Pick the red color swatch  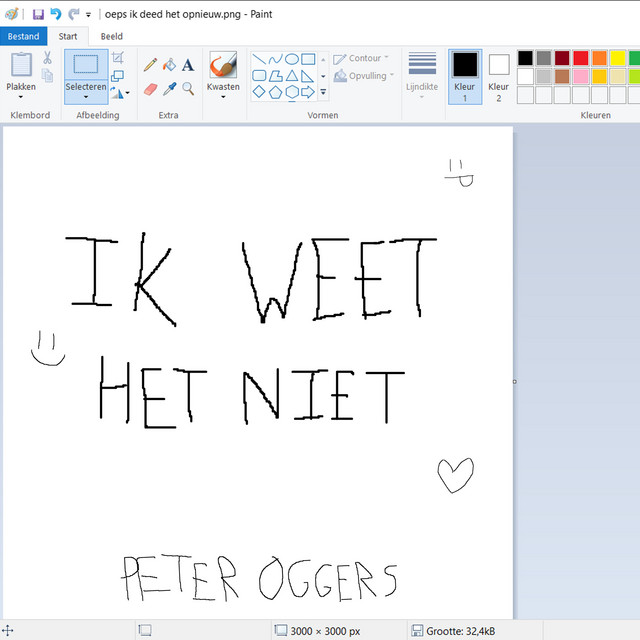[581, 58]
